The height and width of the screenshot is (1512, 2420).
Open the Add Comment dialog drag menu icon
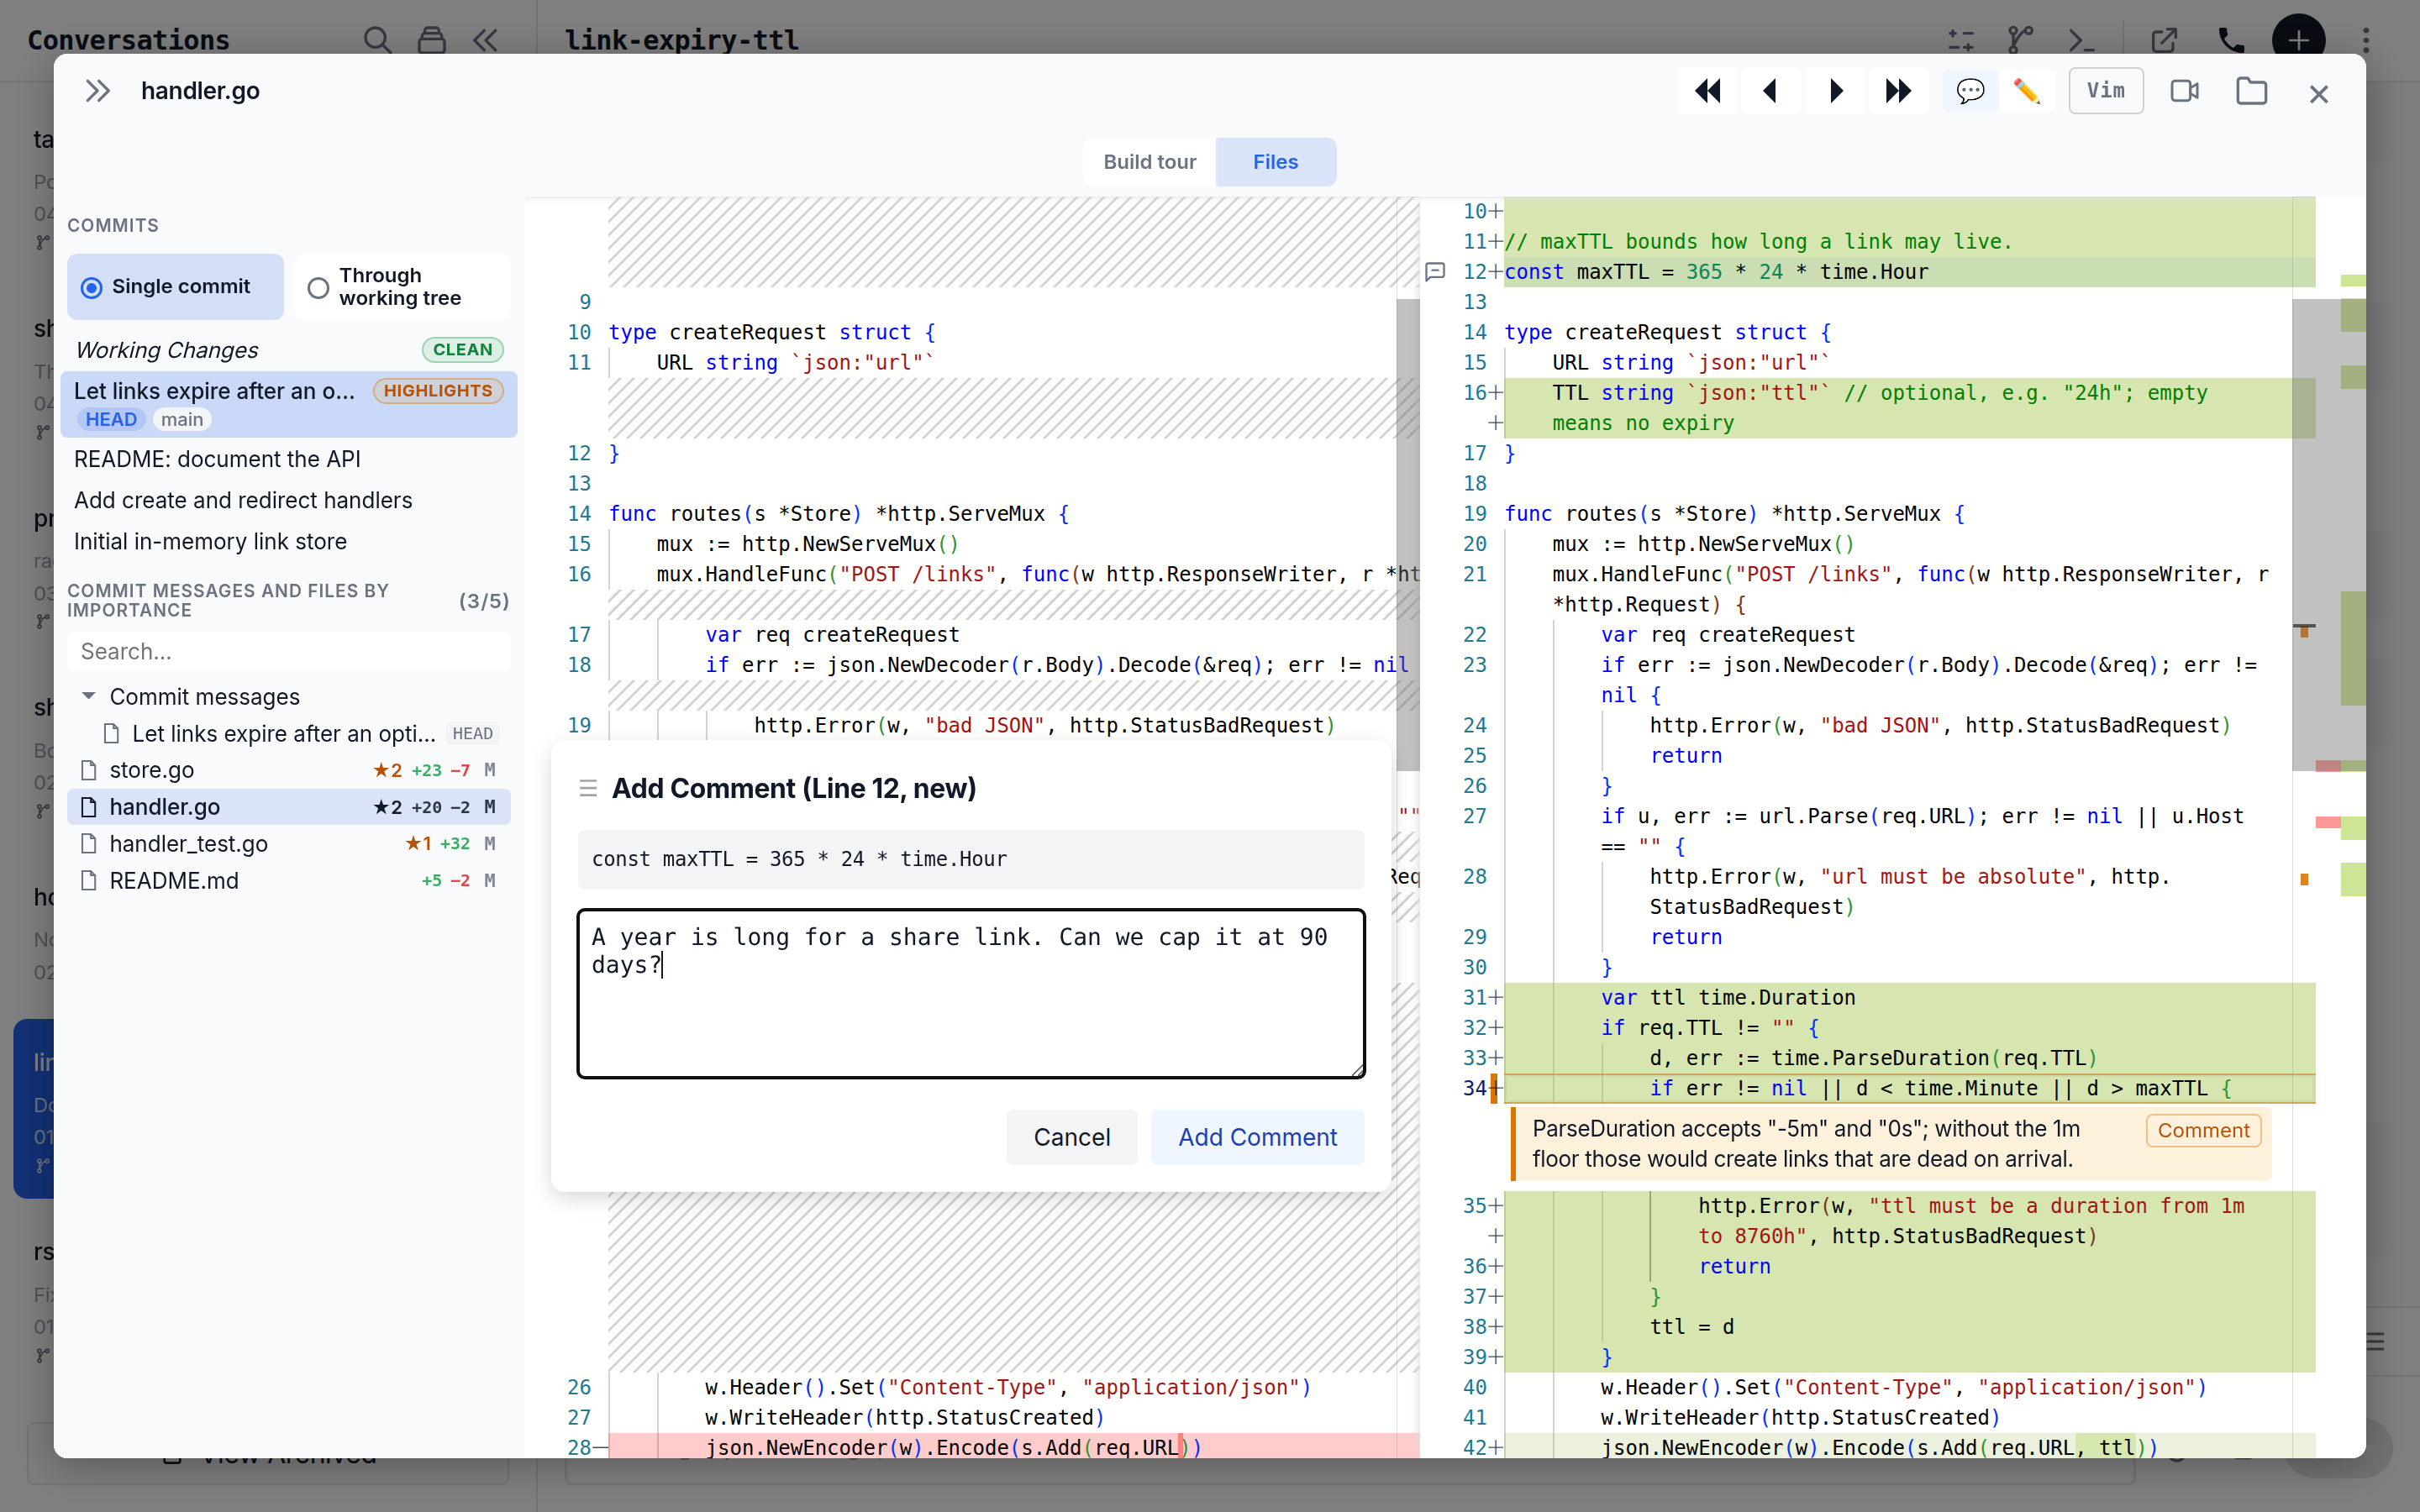(x=588, y=788)
